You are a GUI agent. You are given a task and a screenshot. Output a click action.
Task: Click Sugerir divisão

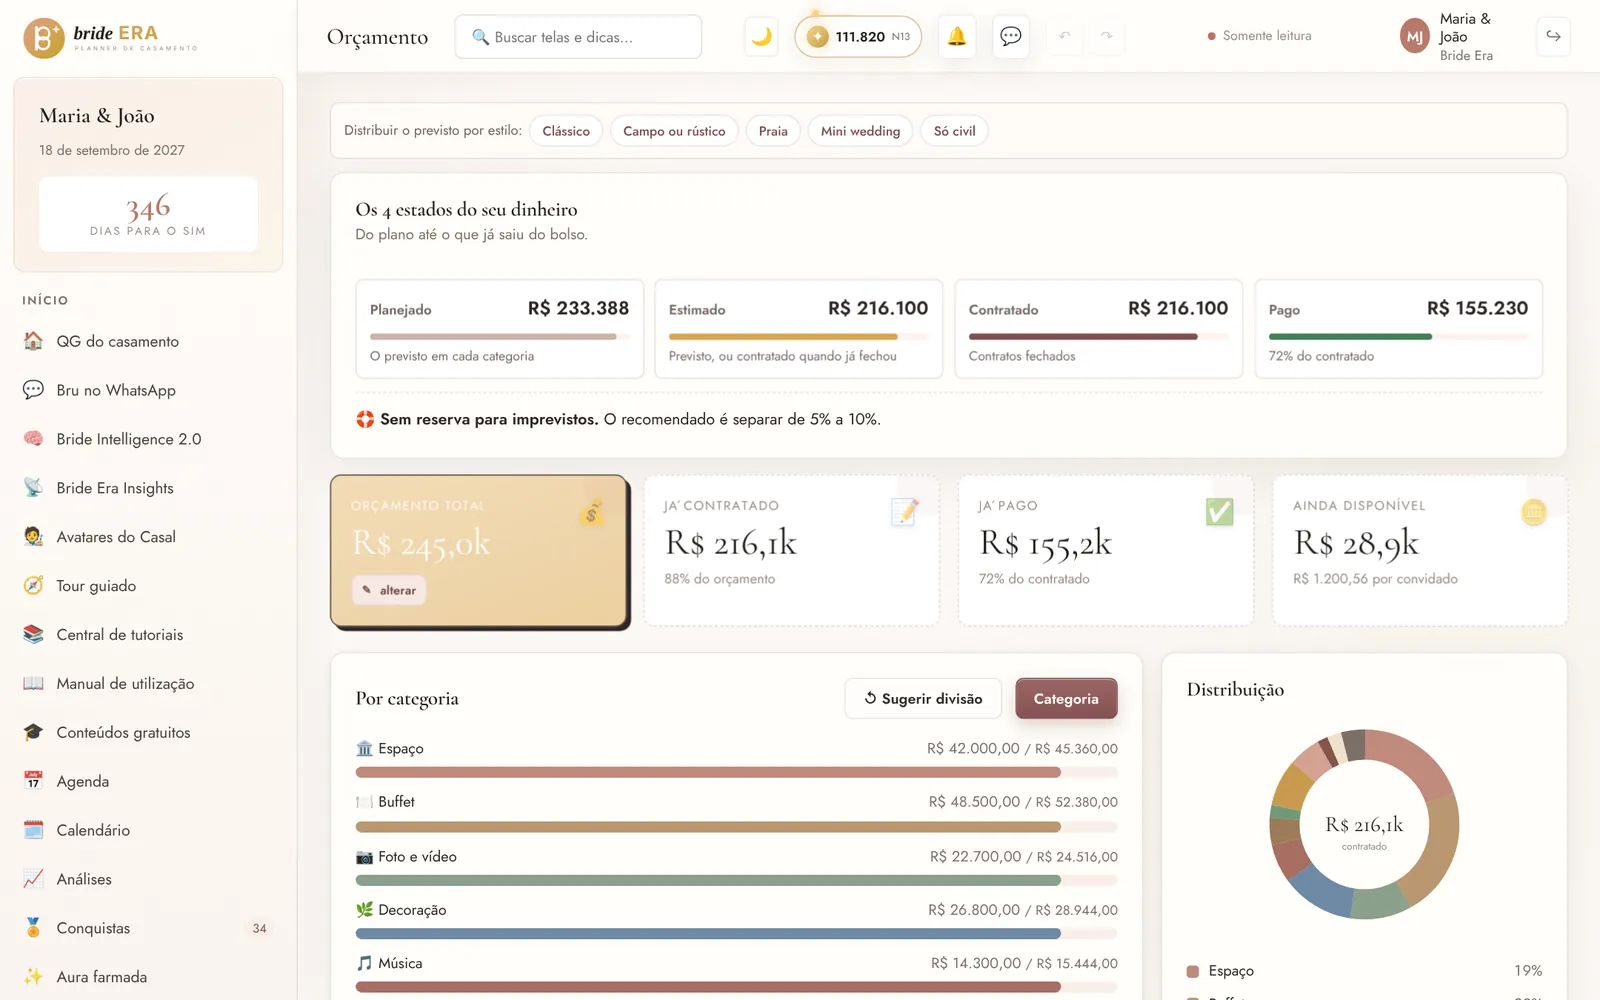coord(923,698)
